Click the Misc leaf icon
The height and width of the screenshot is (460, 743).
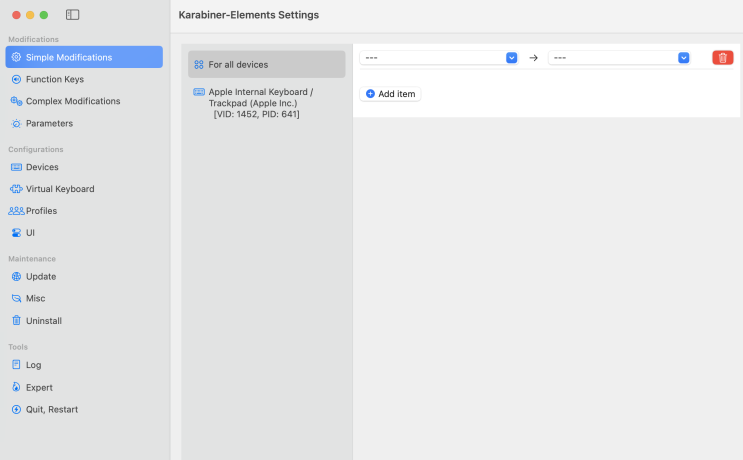pos(16,298)
